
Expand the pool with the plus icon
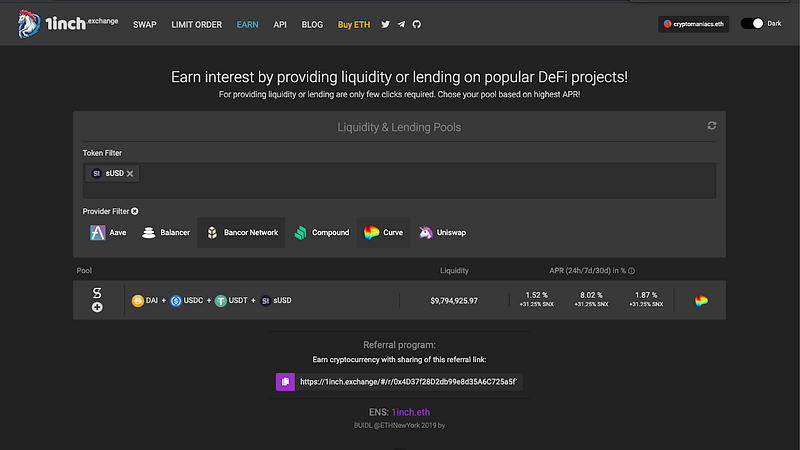(x=97, y=308)
